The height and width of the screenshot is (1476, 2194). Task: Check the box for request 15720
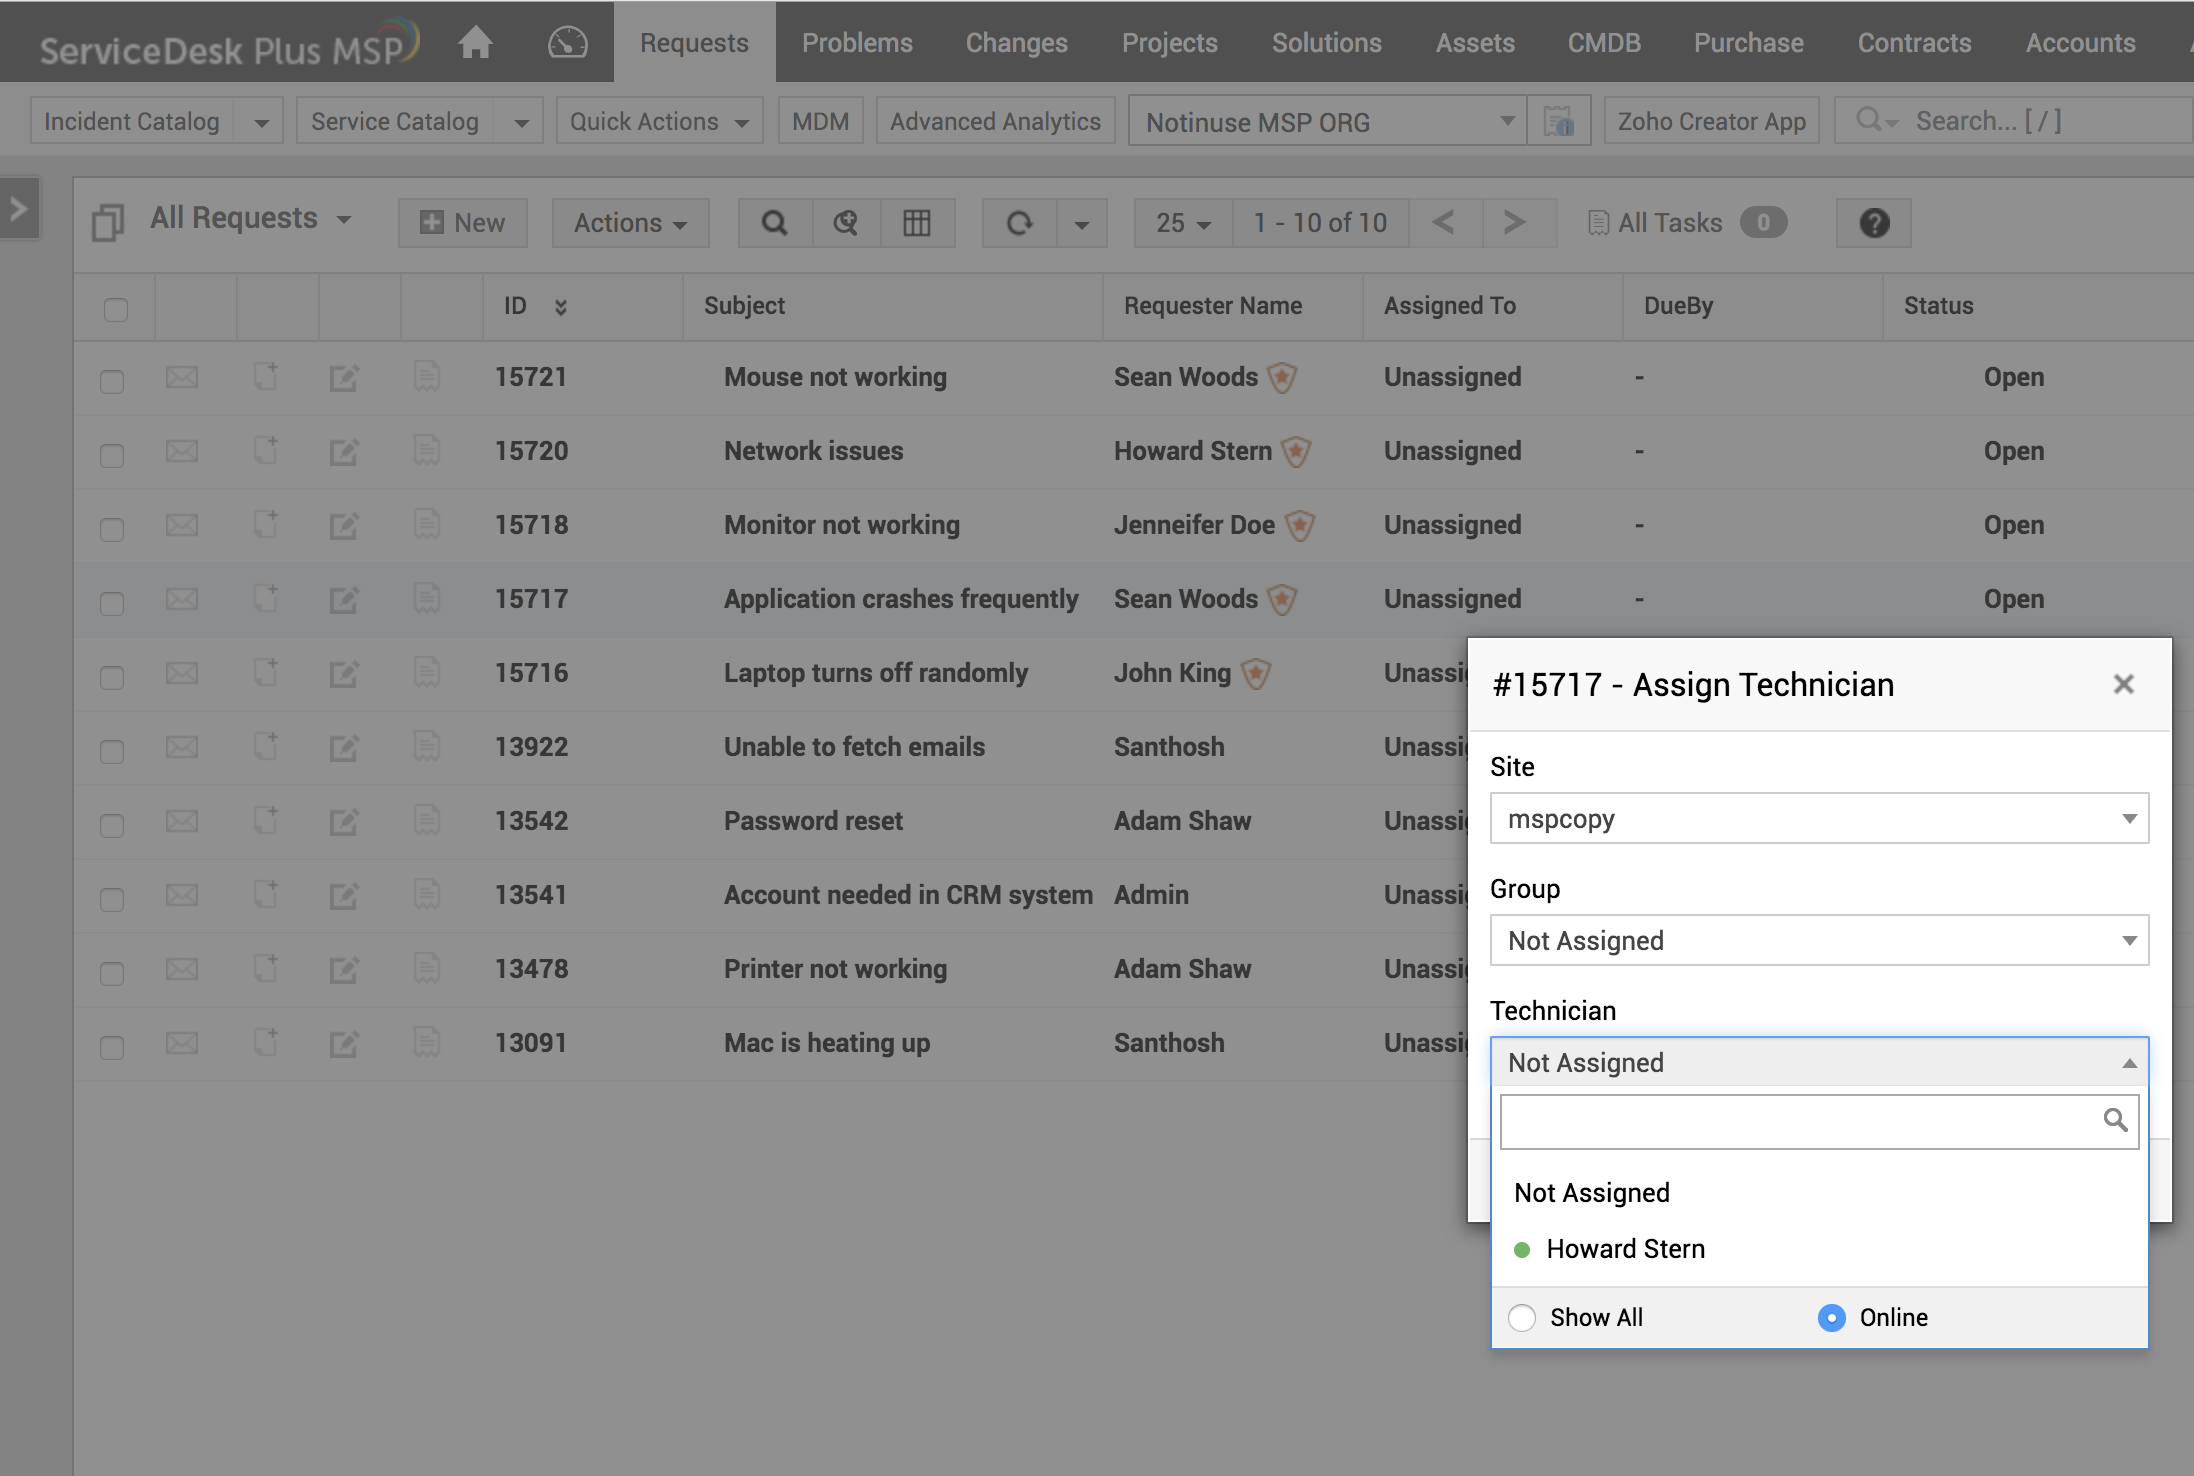point(112,455)
